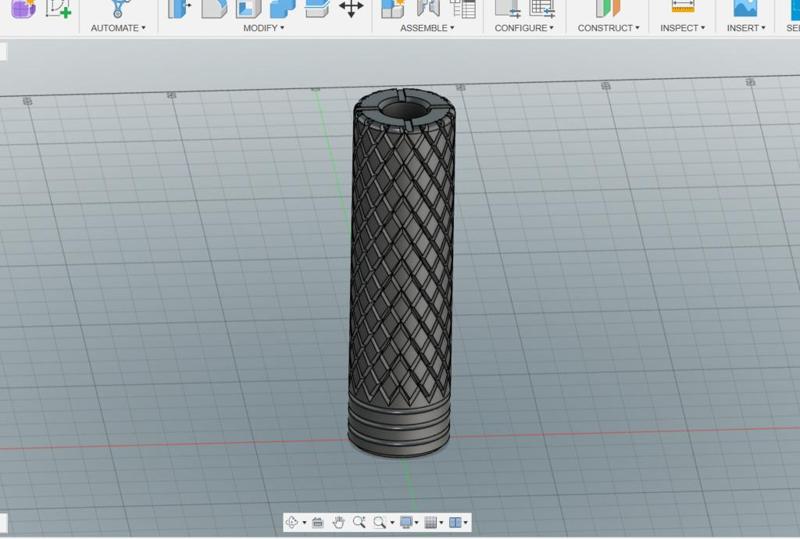This screenshot has width=800, height=539.
Task: Open the MODIFY dropdown menu
Action: (264, 28)
